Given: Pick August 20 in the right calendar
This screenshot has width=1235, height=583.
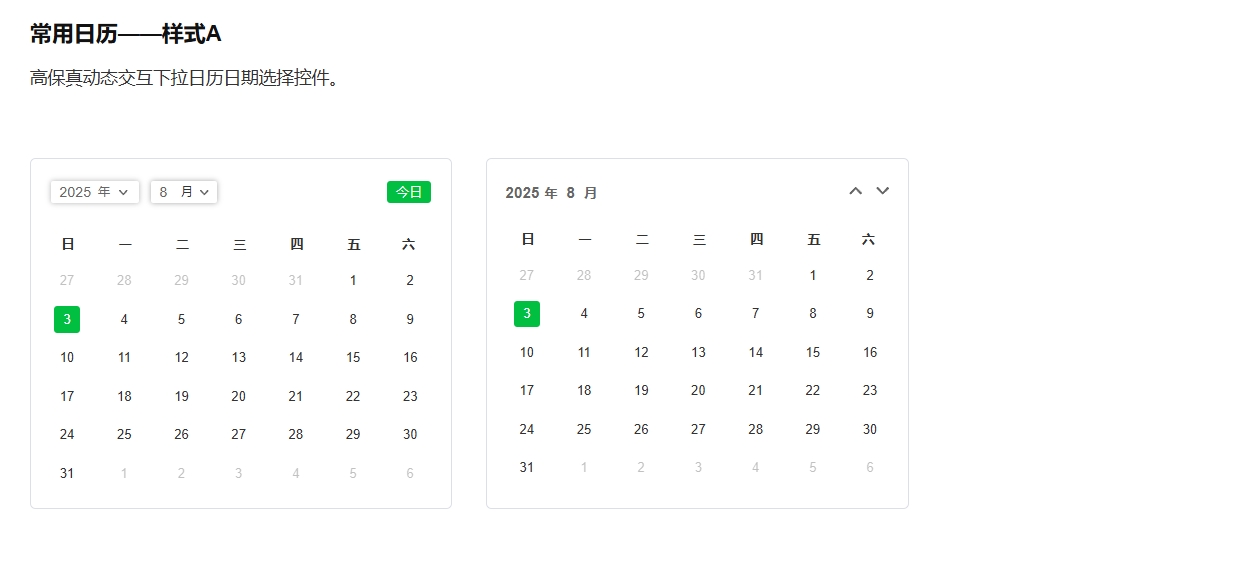Looking at the screenshot, I should click(x=698, y=391).
